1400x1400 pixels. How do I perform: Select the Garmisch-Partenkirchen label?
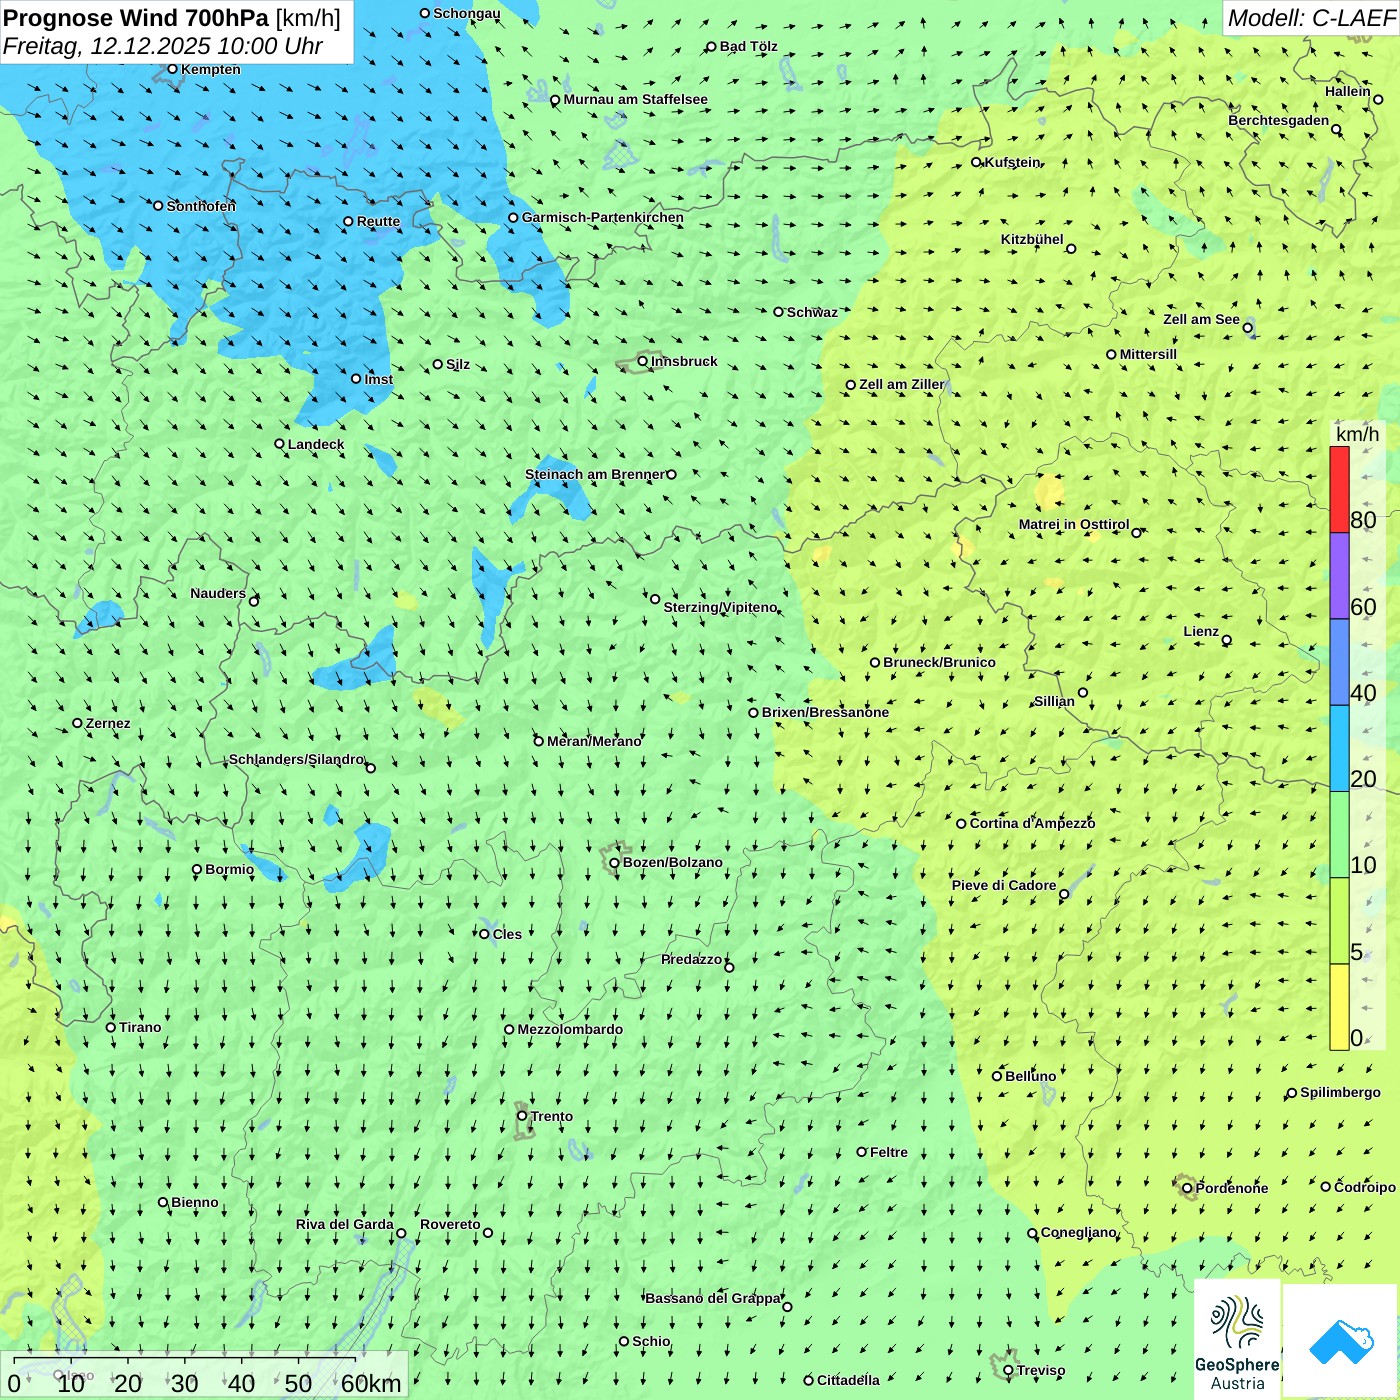(603, 217)
